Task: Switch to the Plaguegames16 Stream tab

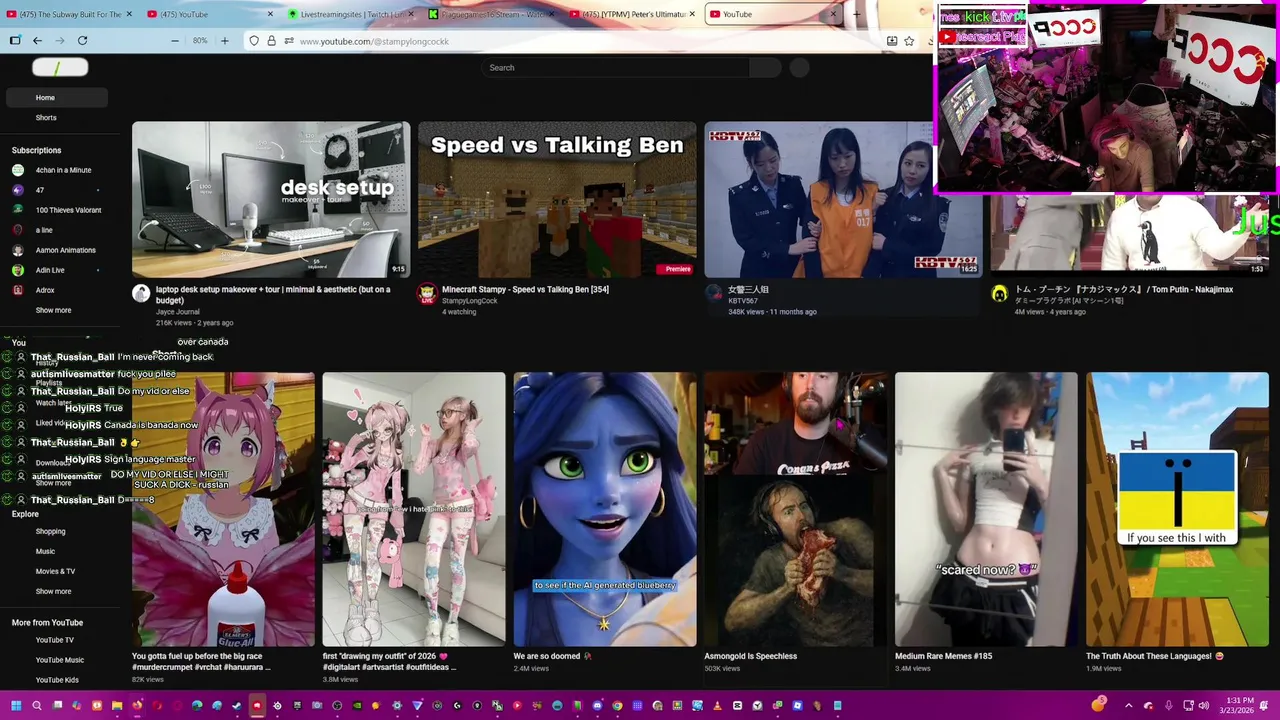Action: tap(490, 14)
